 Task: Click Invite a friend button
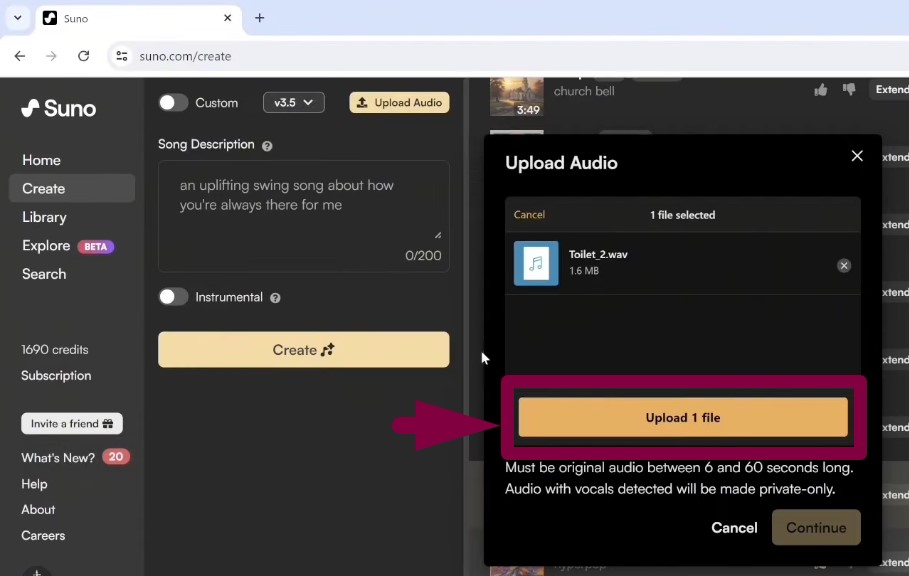pos(72,424)
